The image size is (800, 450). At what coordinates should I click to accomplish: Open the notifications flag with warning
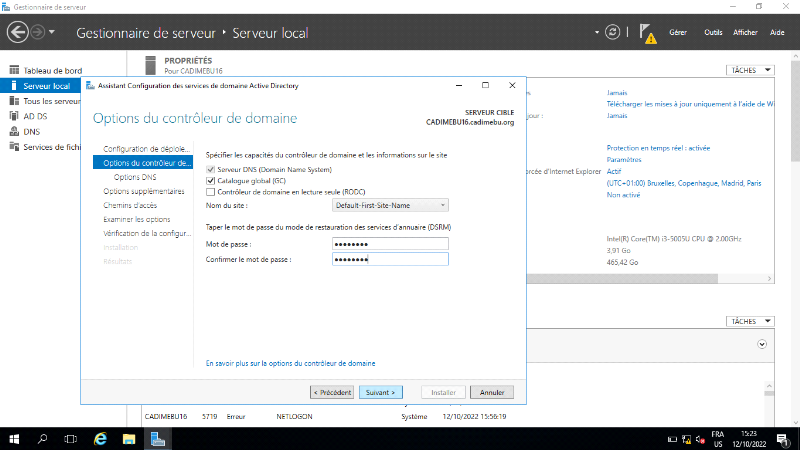[x=647, y=33]
